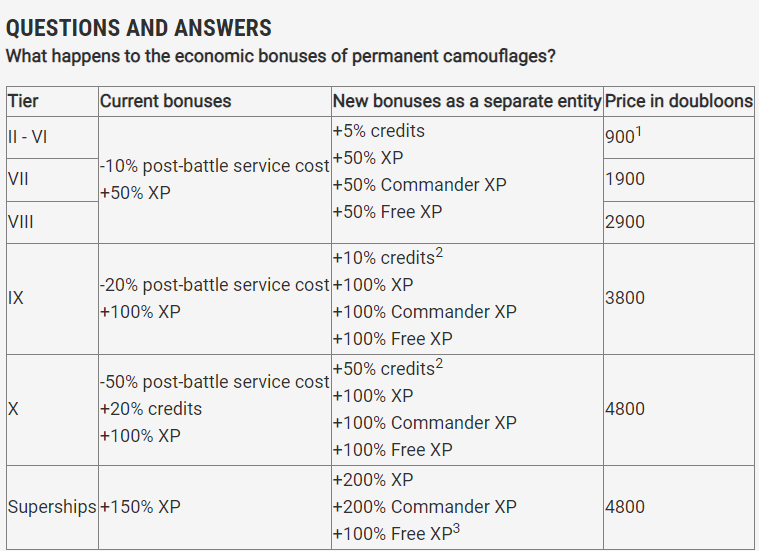This screenshot has height=551, width=759.
Task: Select the II - VI tier cell
Action: (27, 137)
